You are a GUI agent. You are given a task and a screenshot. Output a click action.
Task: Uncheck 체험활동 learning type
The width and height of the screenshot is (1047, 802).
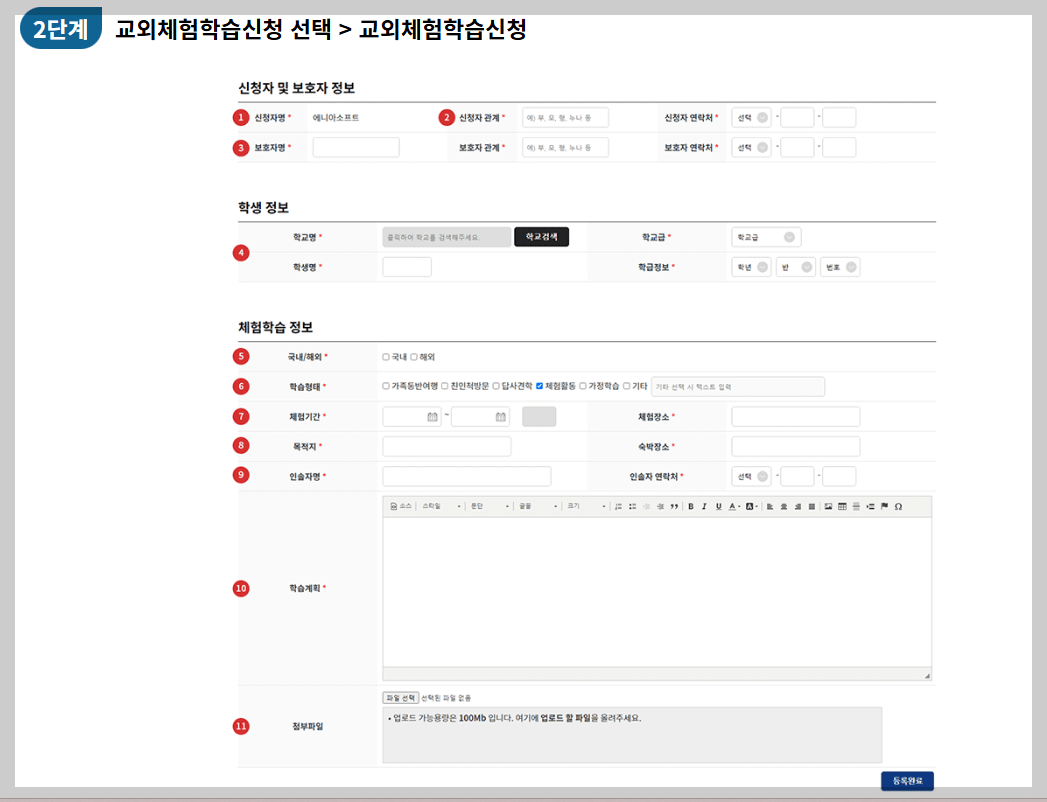pyautogui.click(x=540, y=386)
